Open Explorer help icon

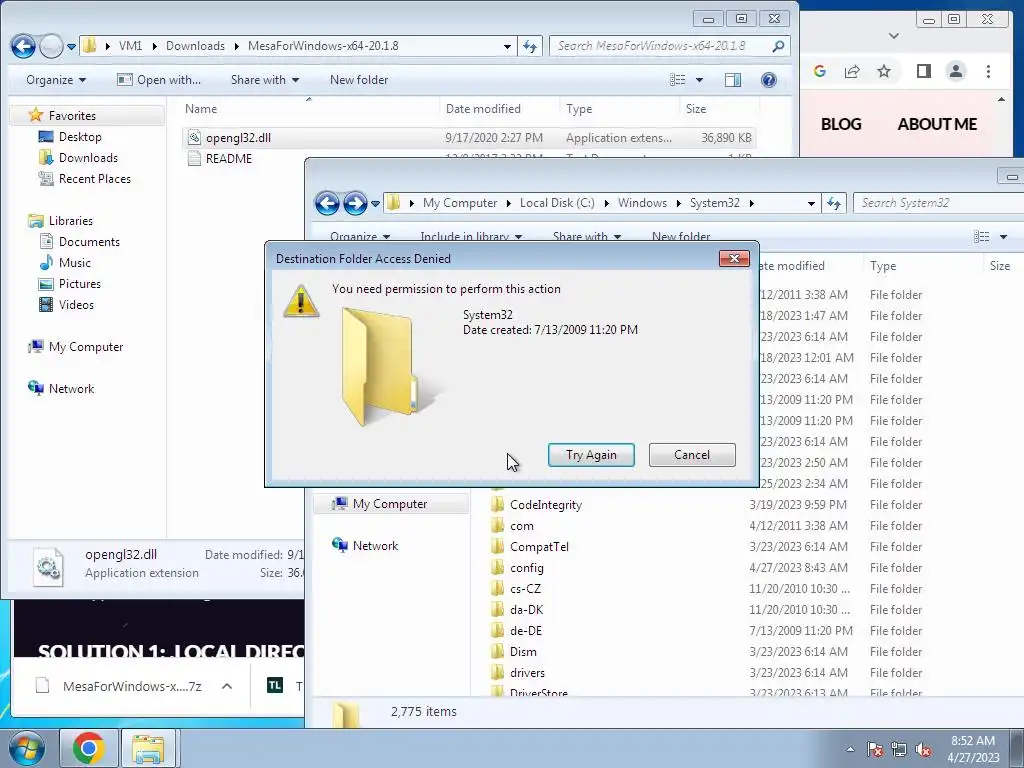tap(769, 80)
